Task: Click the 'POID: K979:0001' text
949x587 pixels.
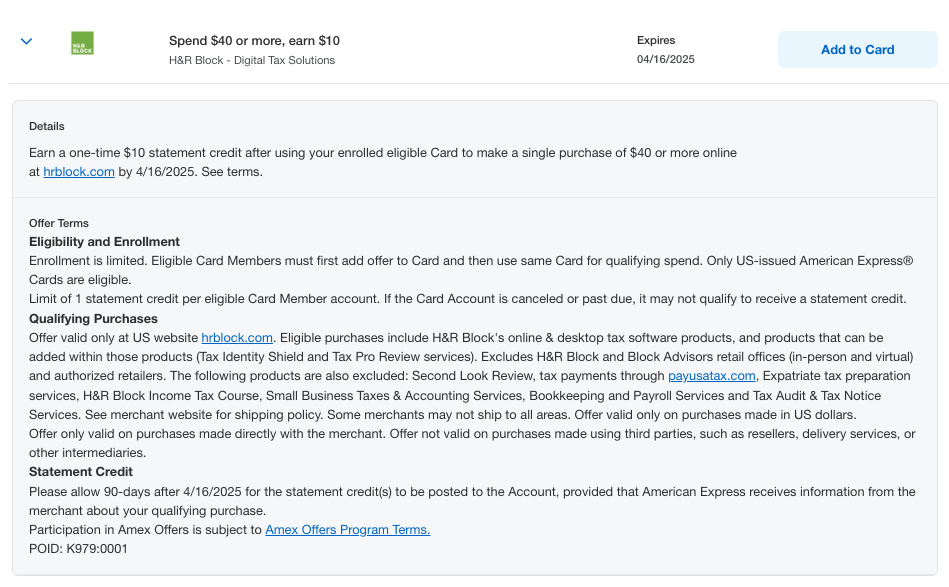Action: pyautogui.click(x=78, y=549)
